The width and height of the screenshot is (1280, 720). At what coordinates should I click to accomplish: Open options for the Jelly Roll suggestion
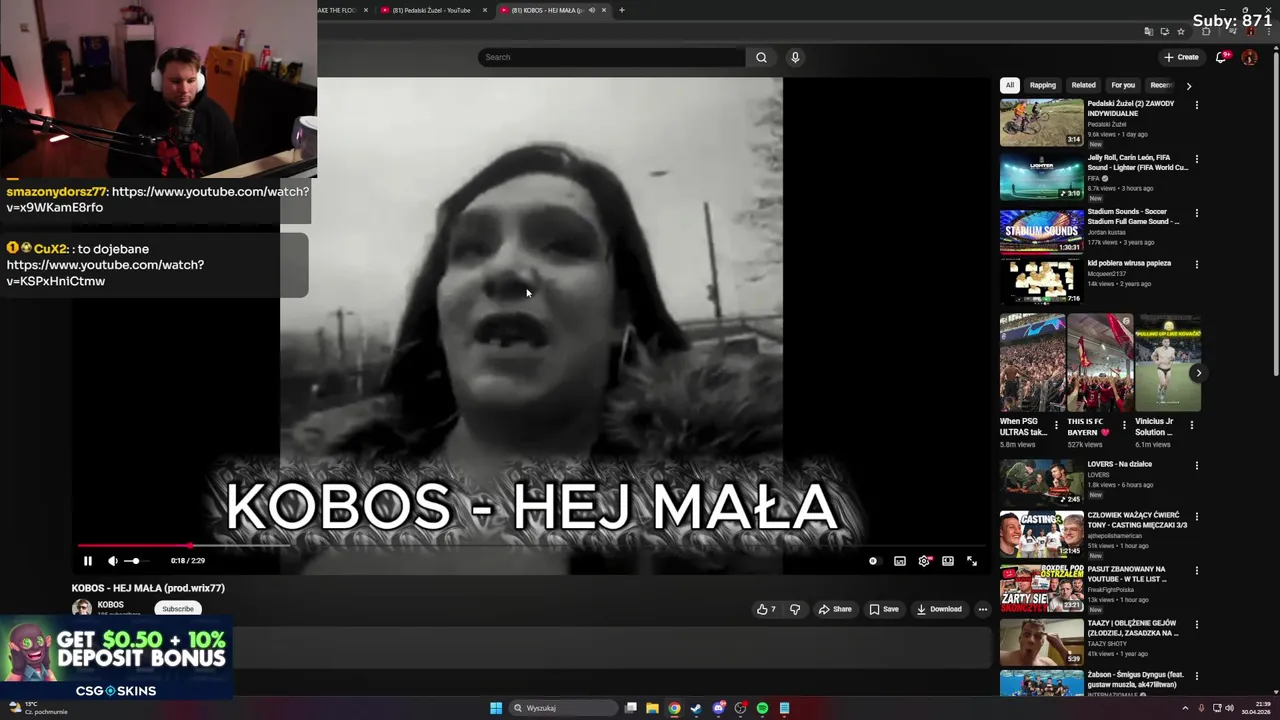[x=1196, y=159]
